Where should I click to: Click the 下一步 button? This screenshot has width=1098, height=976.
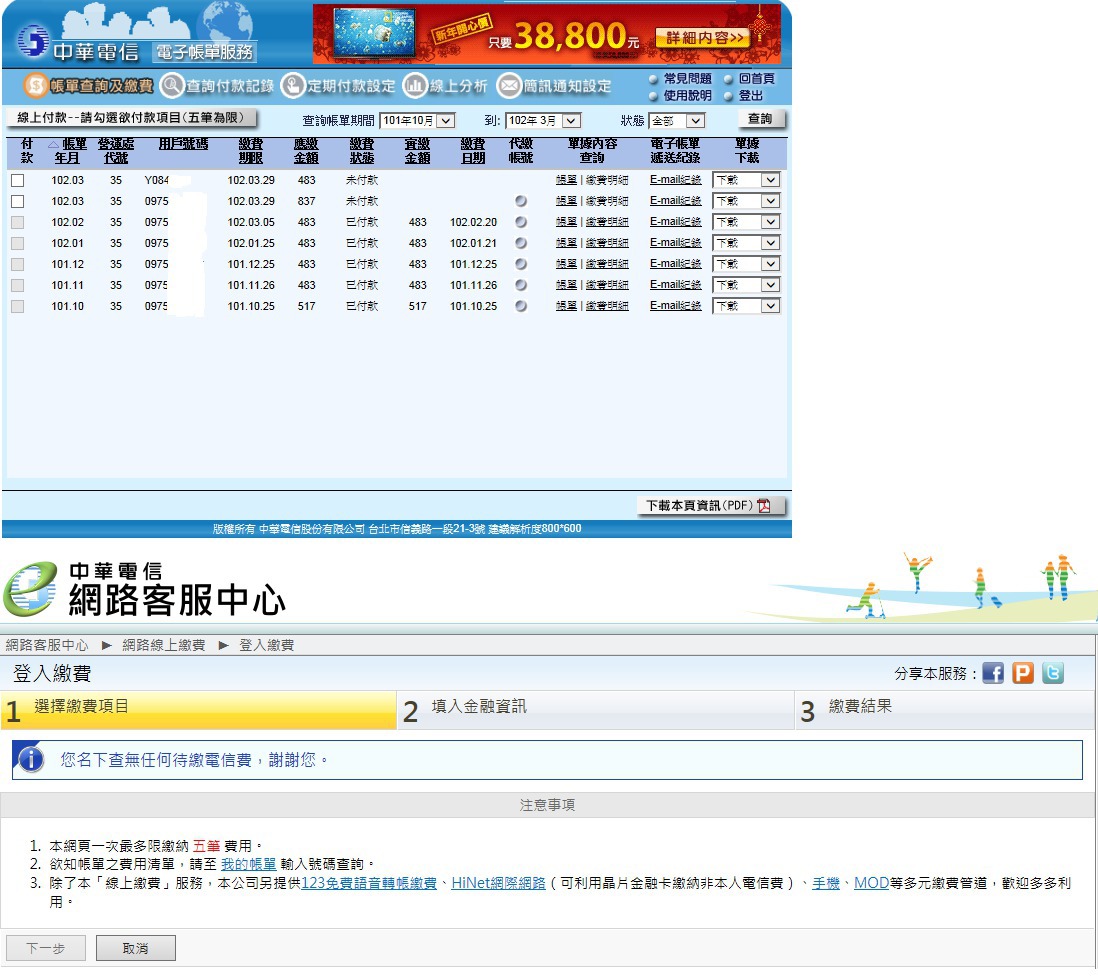click(x=46, y=948)
